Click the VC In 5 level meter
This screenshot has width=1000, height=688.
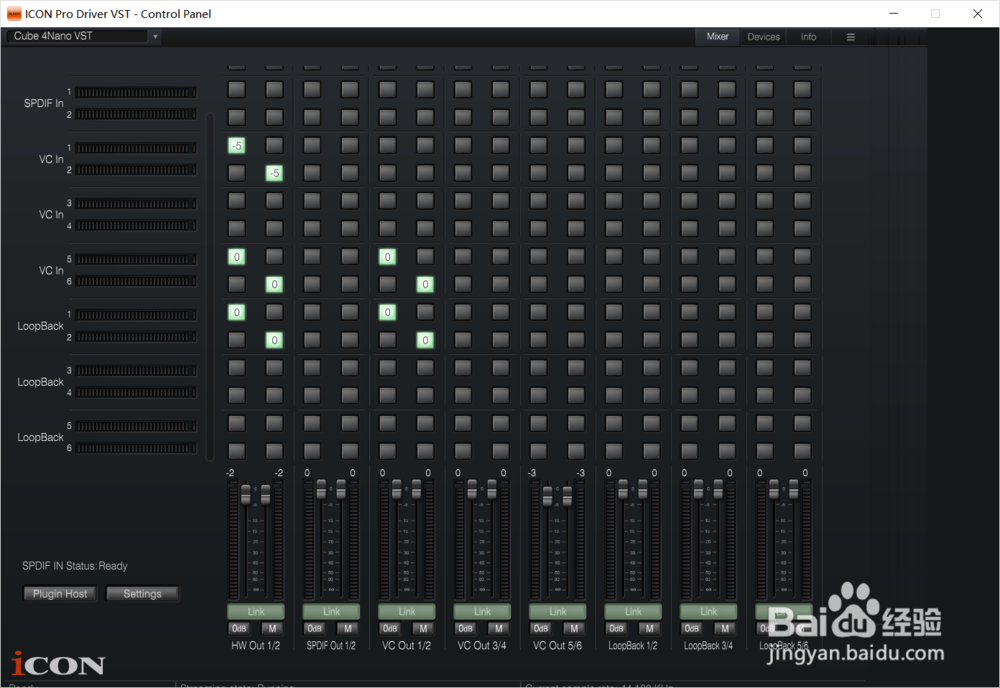(x=136, y=260)
